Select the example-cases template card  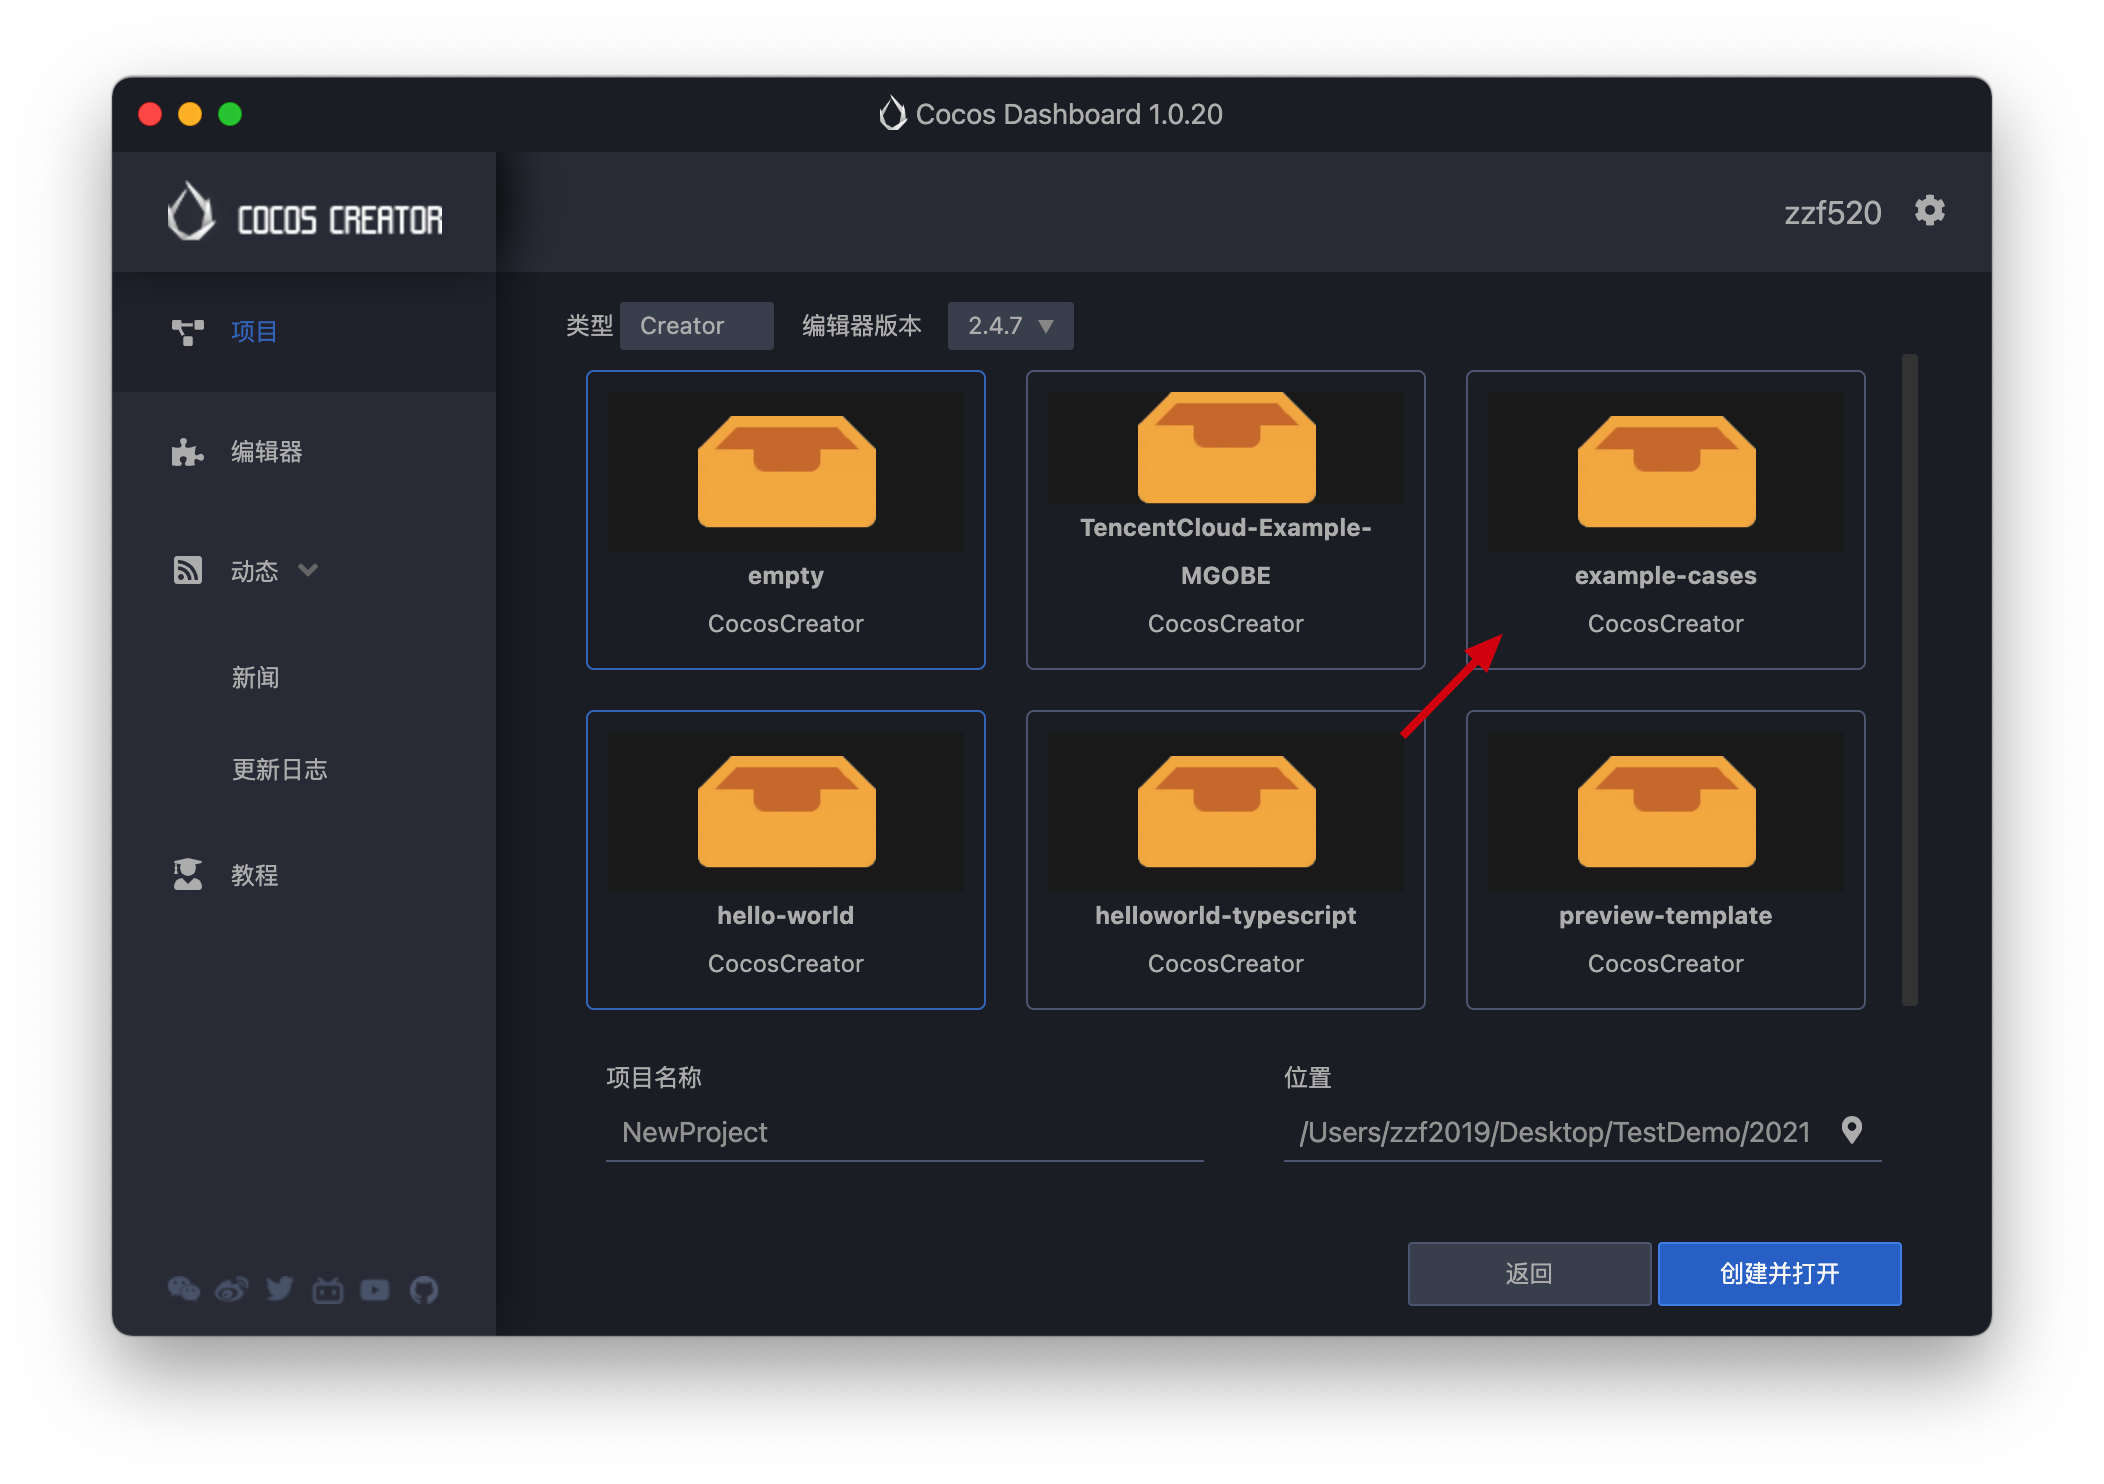1664,519
